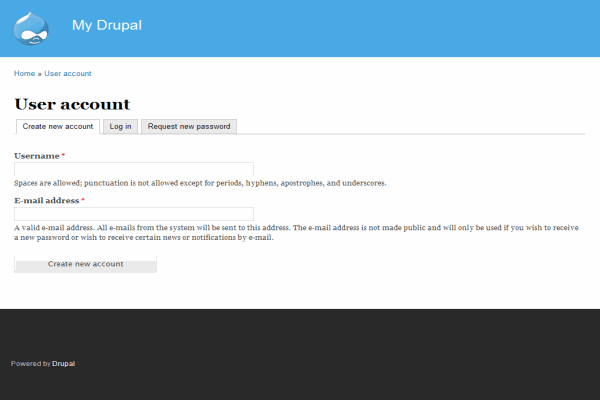Viewport: 600px width, 400px height.
Task: Click the Powered by footer text
Action: (x=30, y=364)
